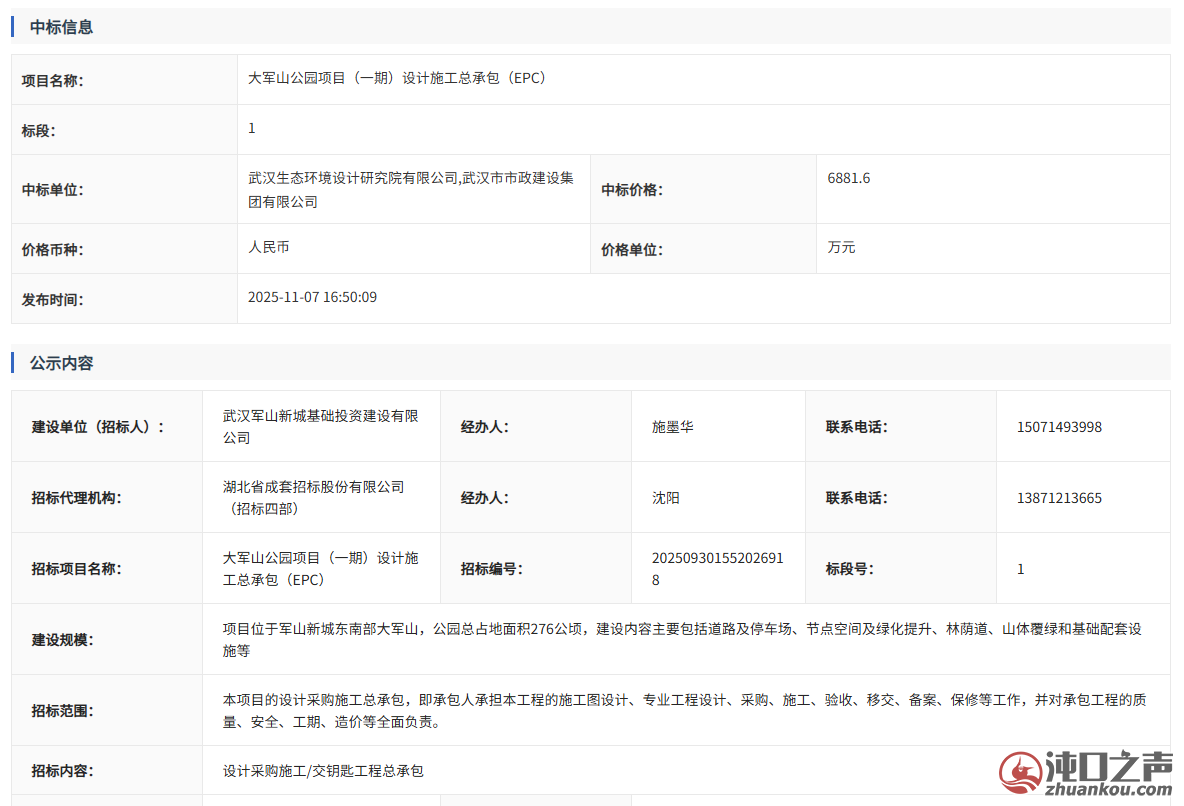Click the 招标范围 description text

point(684,711)
